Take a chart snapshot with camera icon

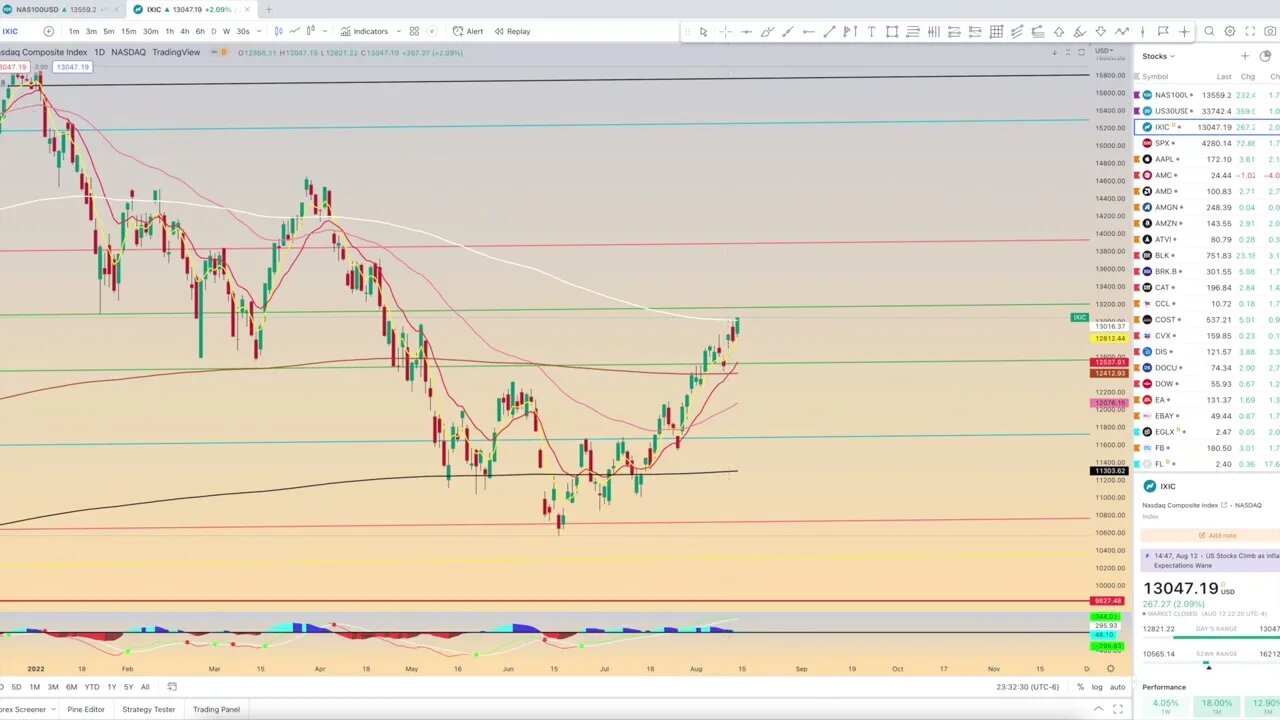click(x=1270, y=31)
